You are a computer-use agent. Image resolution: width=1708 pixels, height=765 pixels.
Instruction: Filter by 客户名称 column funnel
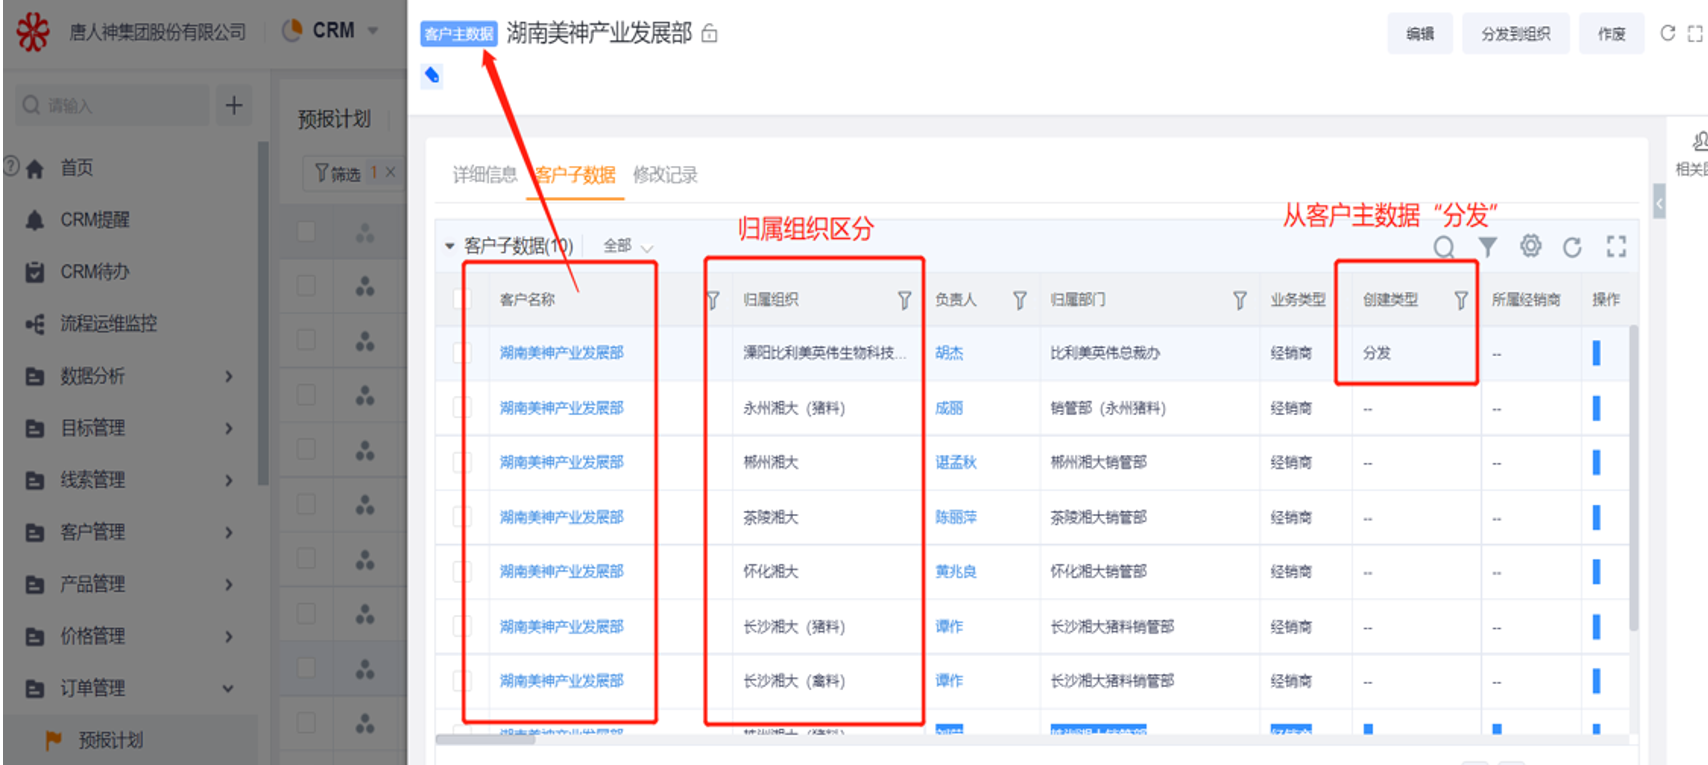tap(713, 300)
